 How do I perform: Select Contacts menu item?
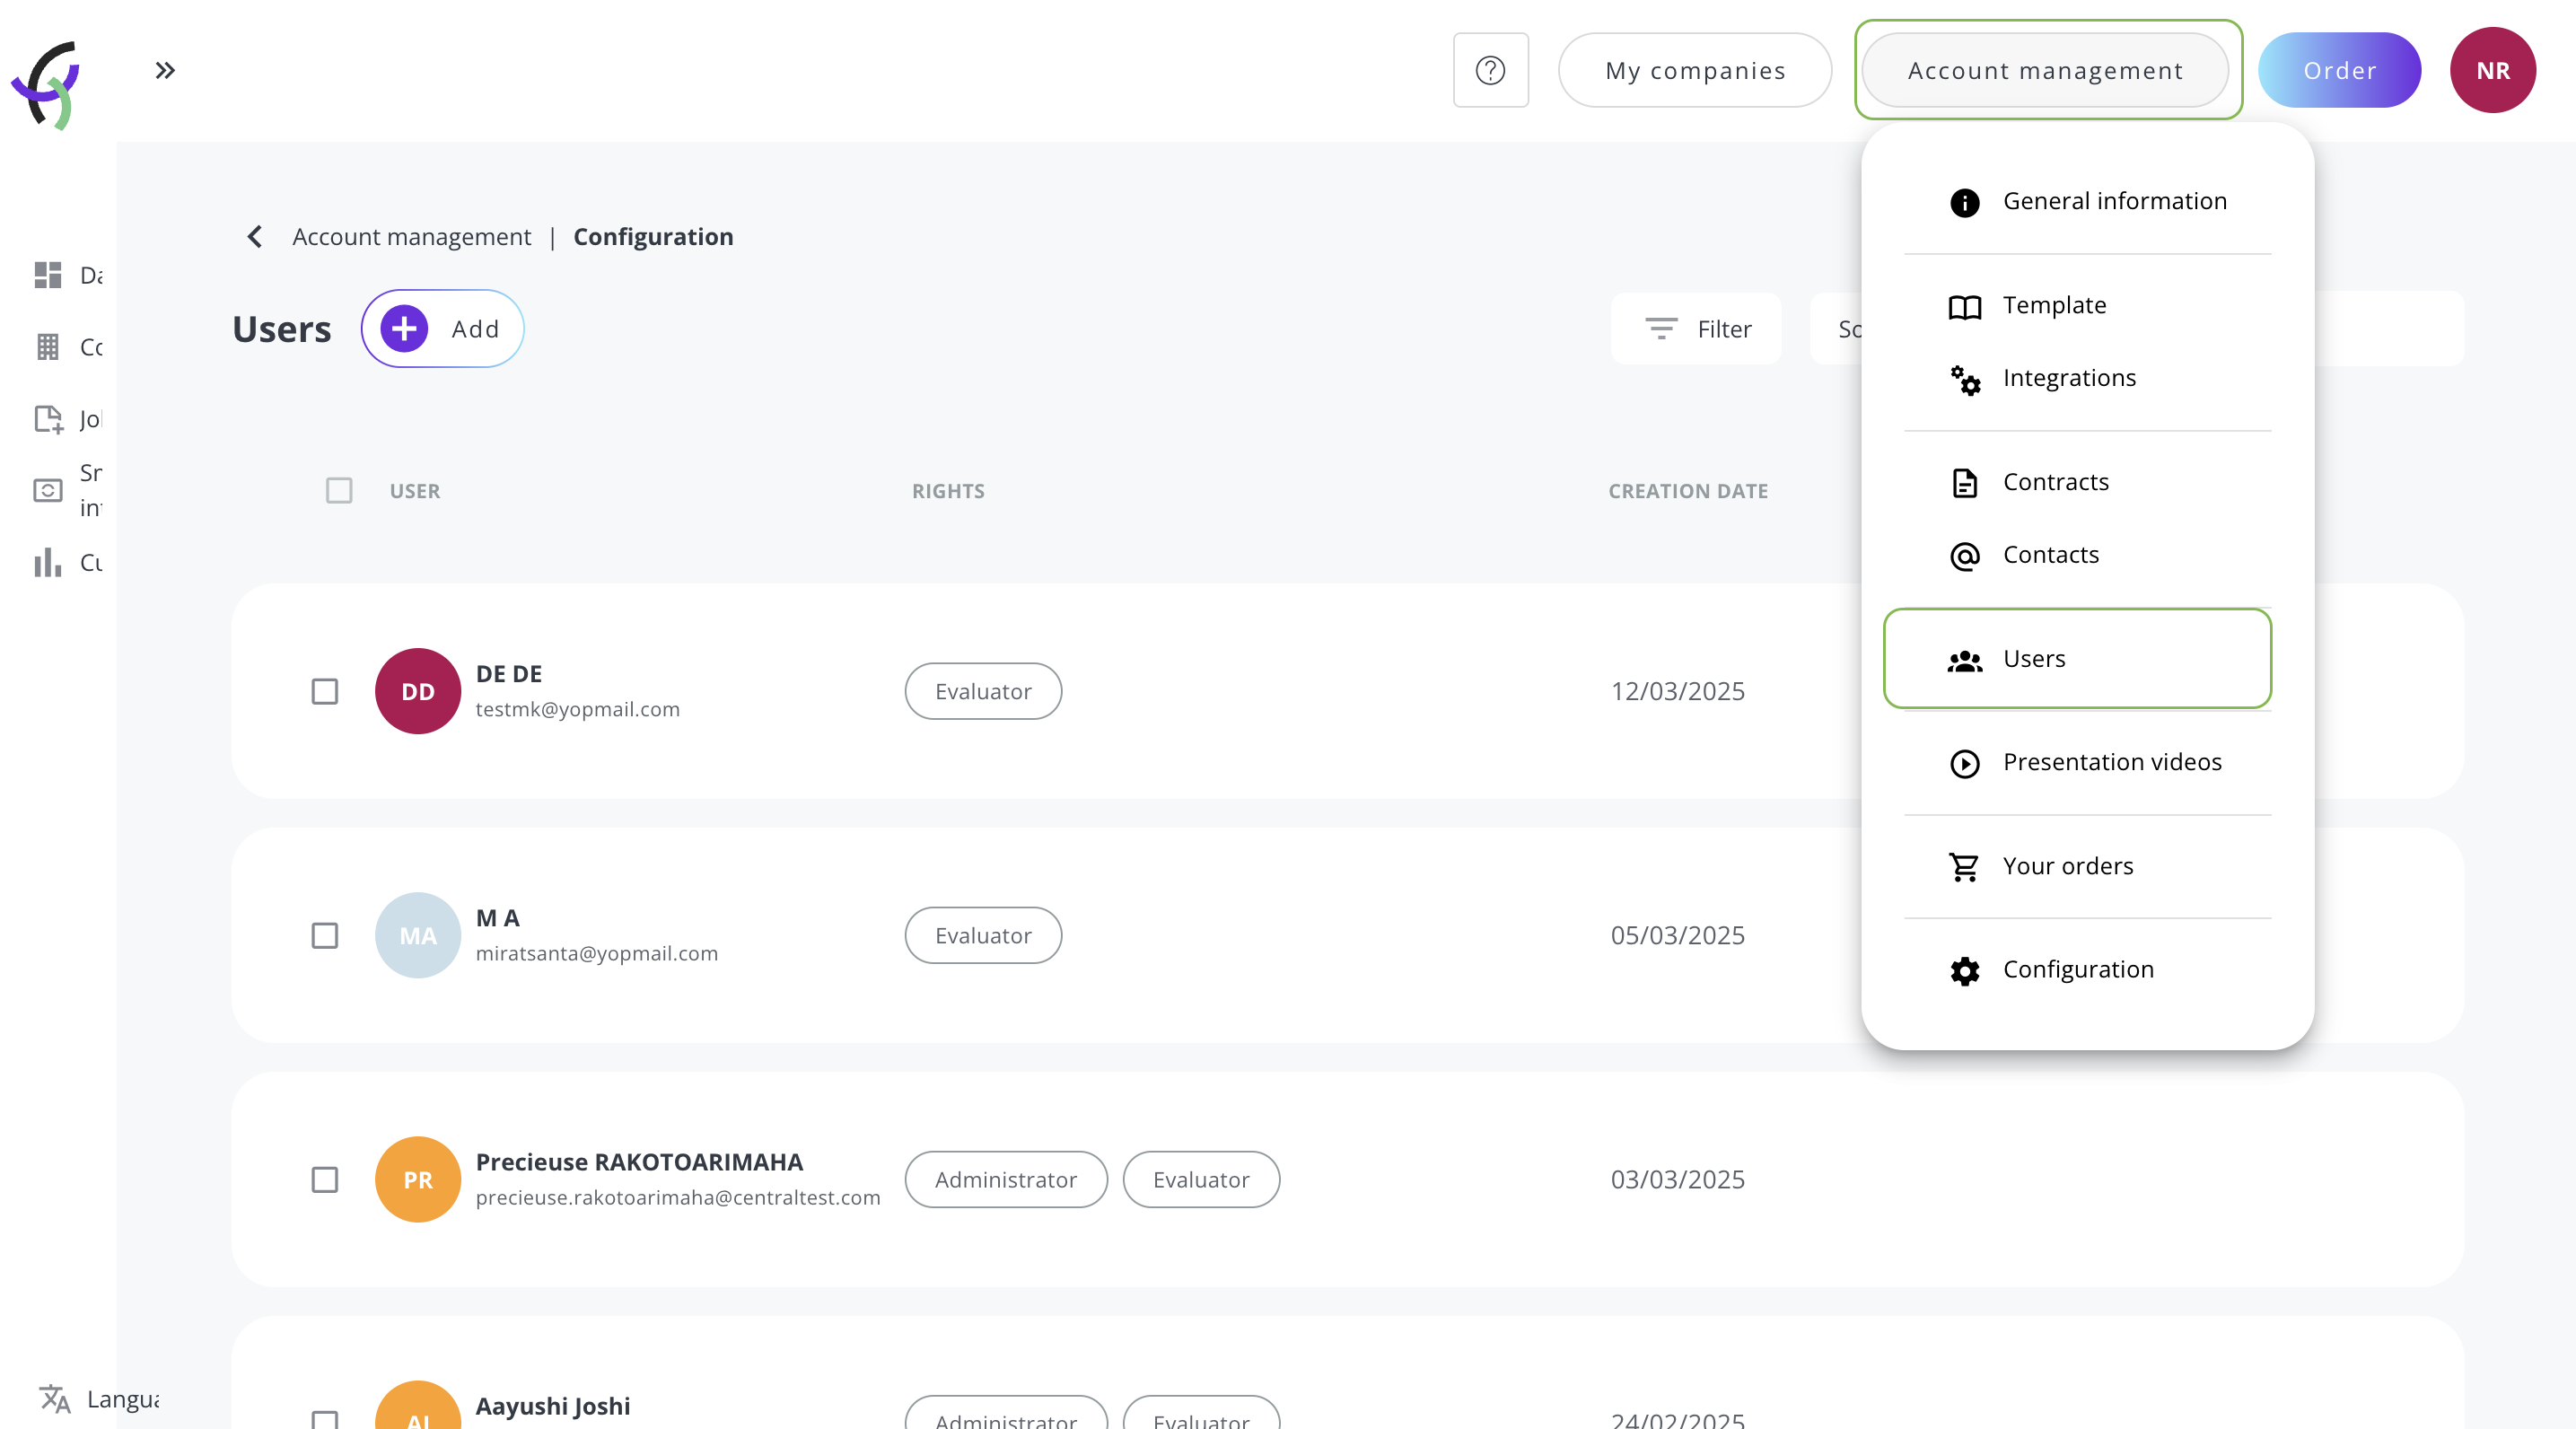(x=2087, y=555)
